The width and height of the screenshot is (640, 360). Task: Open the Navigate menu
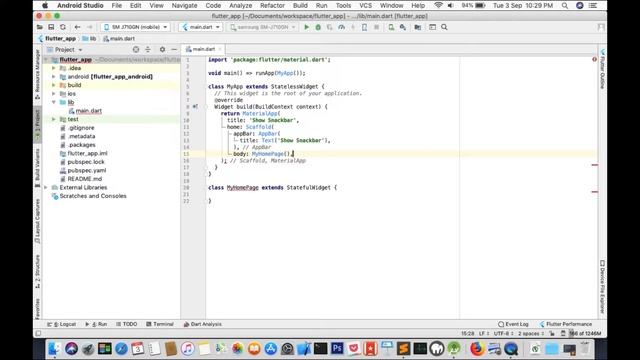coord(184,6)
